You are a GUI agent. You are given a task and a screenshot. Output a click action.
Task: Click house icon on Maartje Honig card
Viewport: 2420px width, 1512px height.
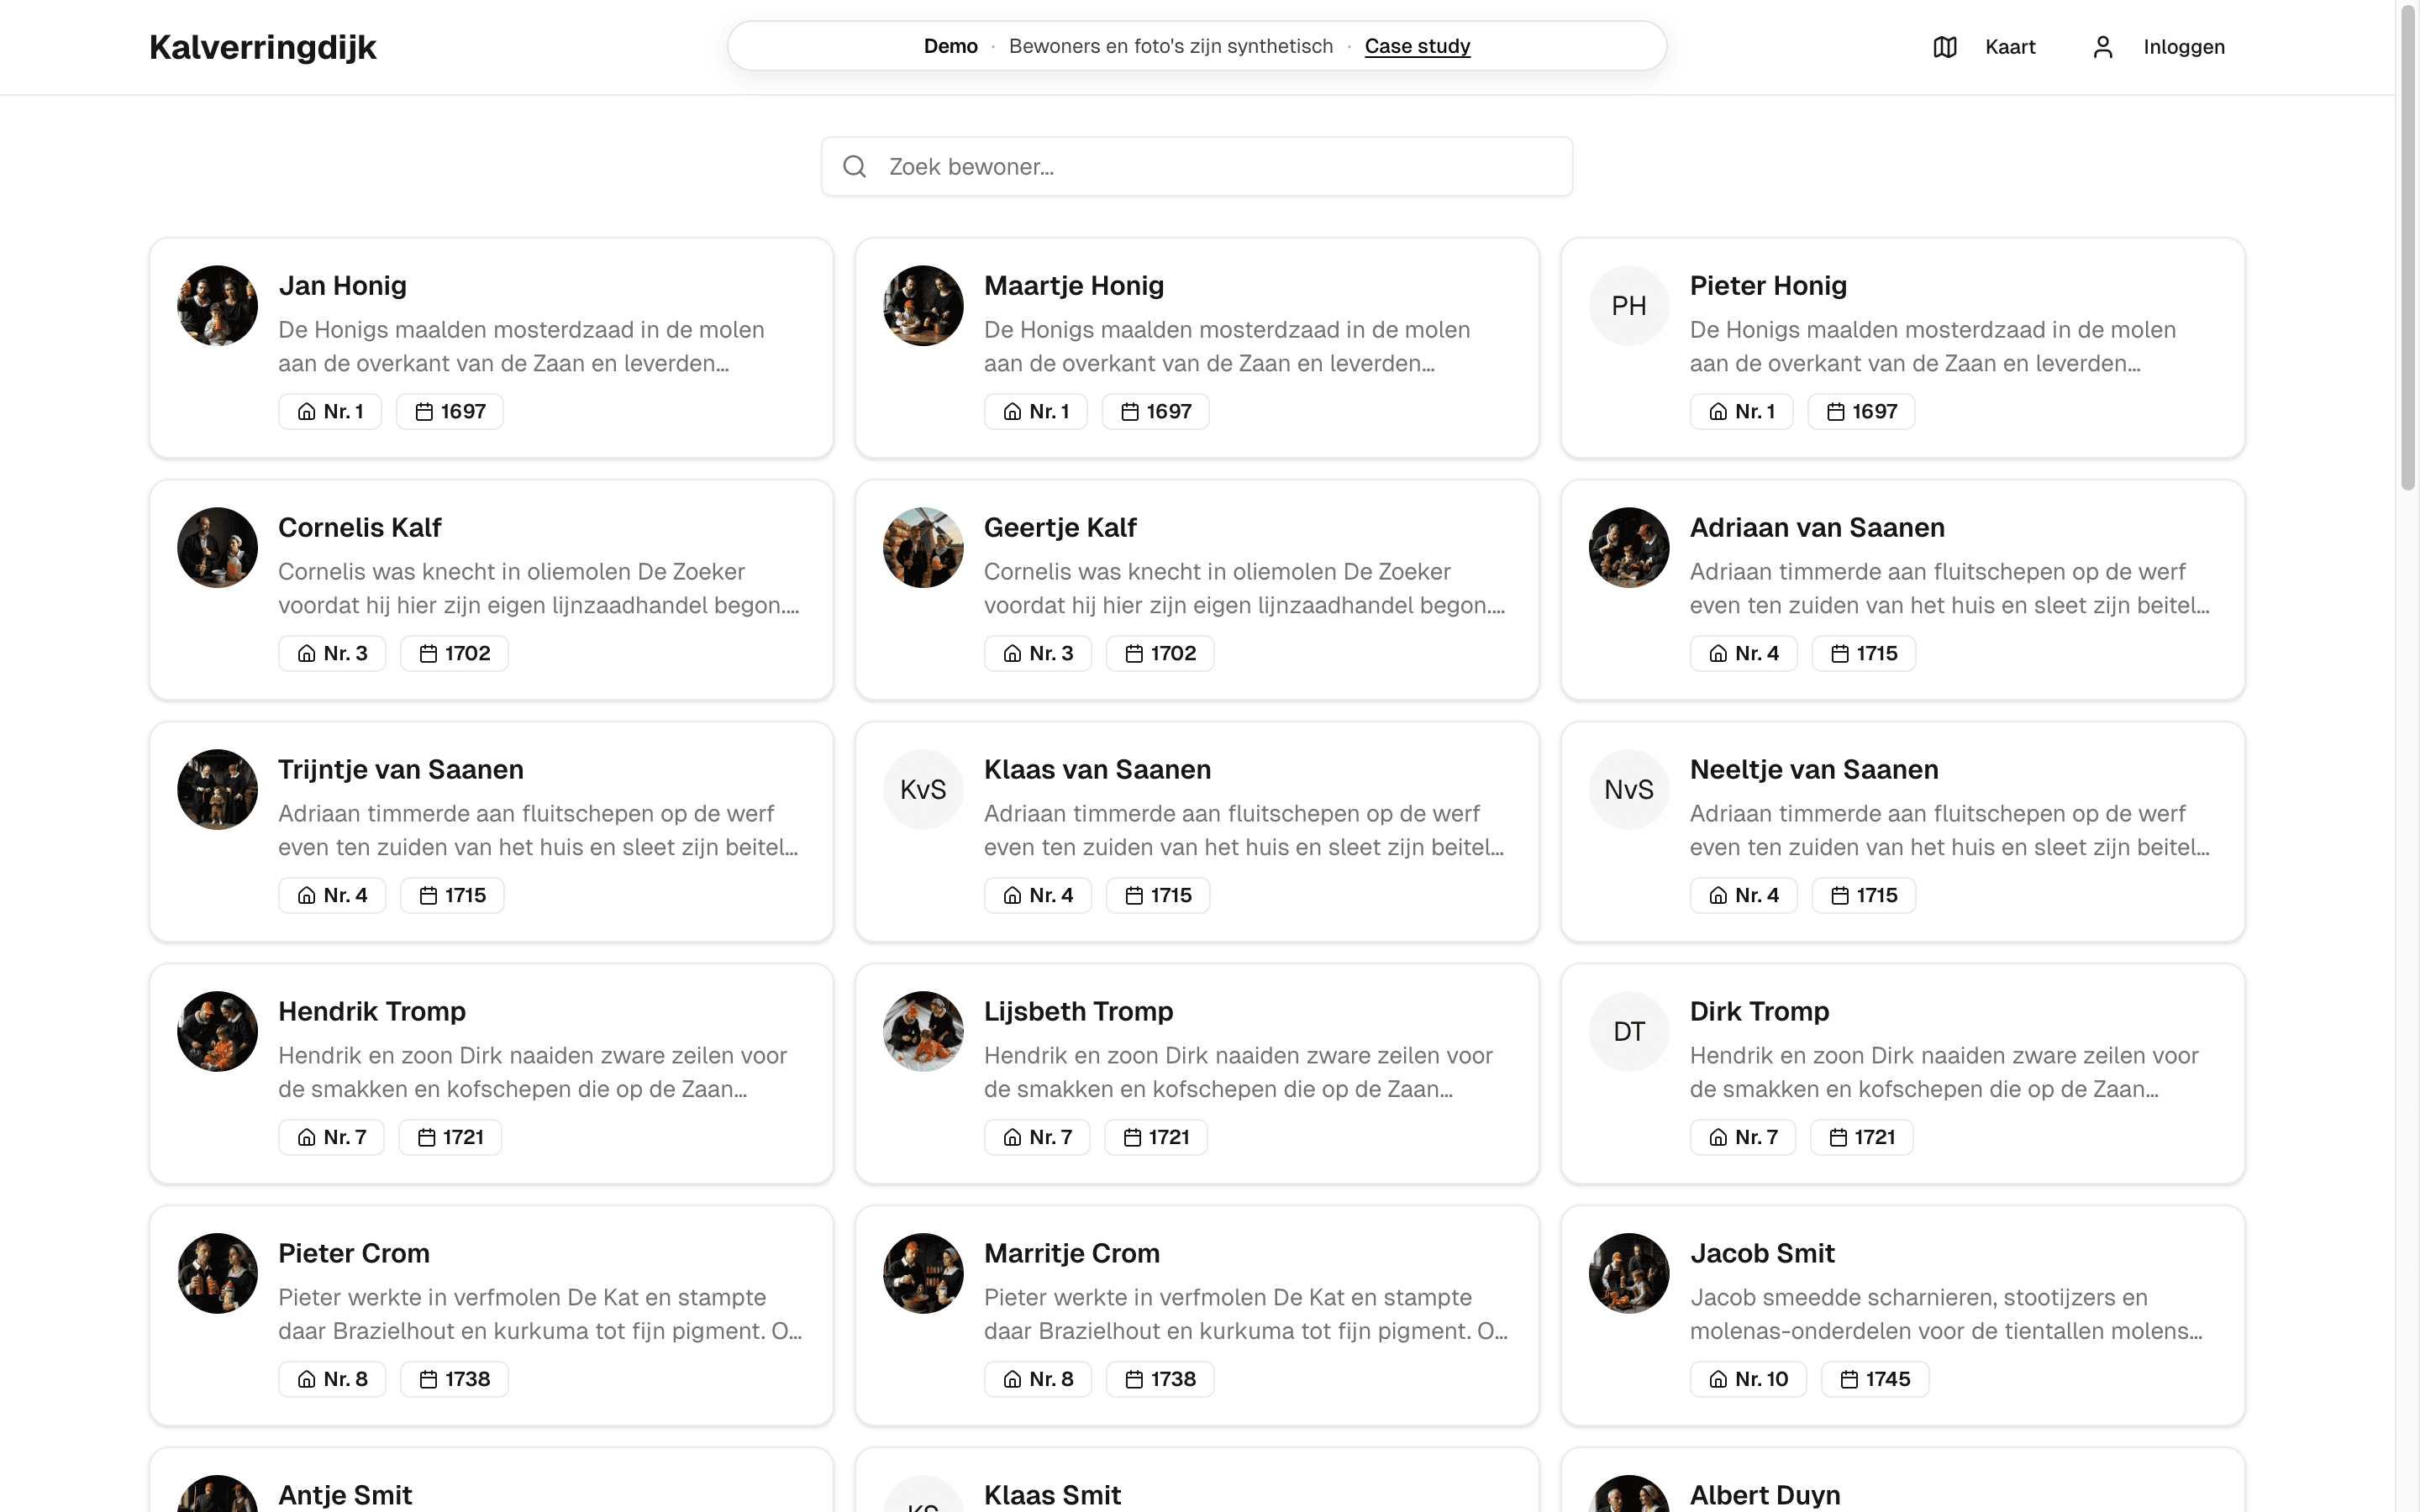tap(1013, 412)
